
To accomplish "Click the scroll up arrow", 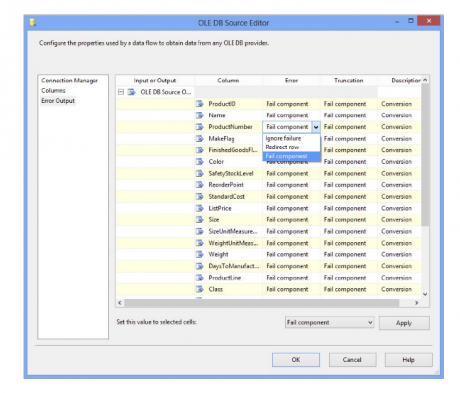I will tap(425, 80).
